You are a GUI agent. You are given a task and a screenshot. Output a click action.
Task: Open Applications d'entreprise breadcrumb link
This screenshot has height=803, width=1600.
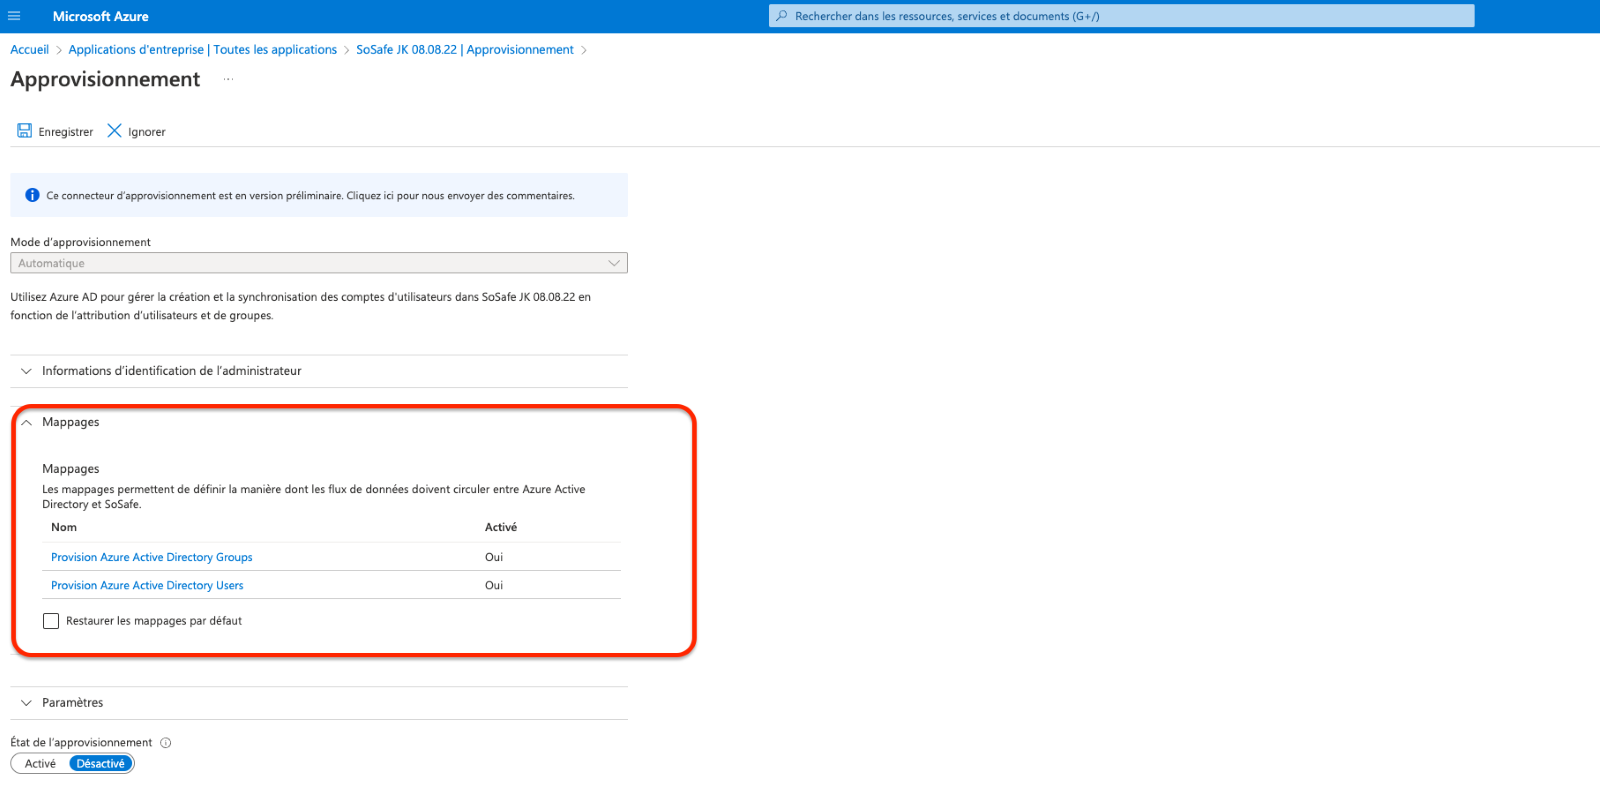pos(202,50)
